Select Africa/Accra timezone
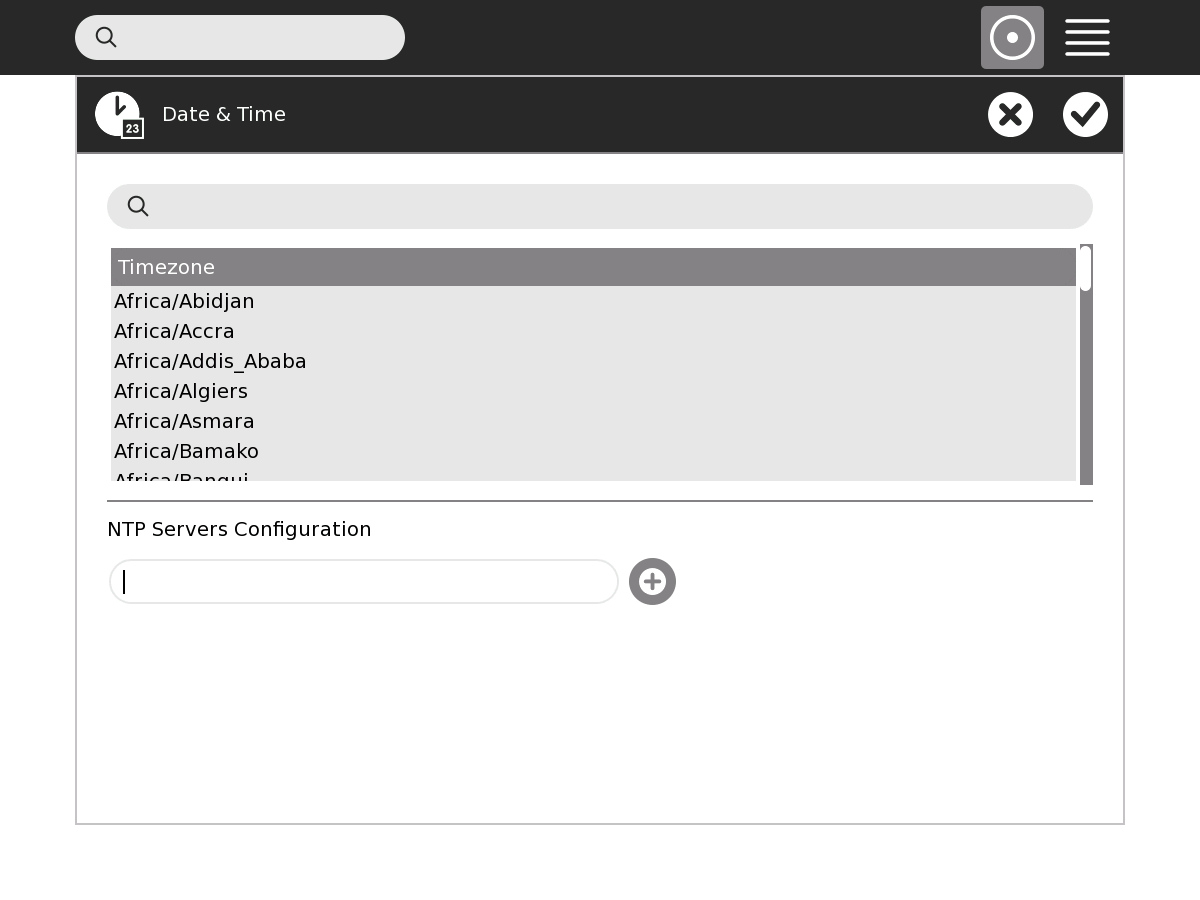This screenshot has height=900, width=1200. [x=174, y=331]
